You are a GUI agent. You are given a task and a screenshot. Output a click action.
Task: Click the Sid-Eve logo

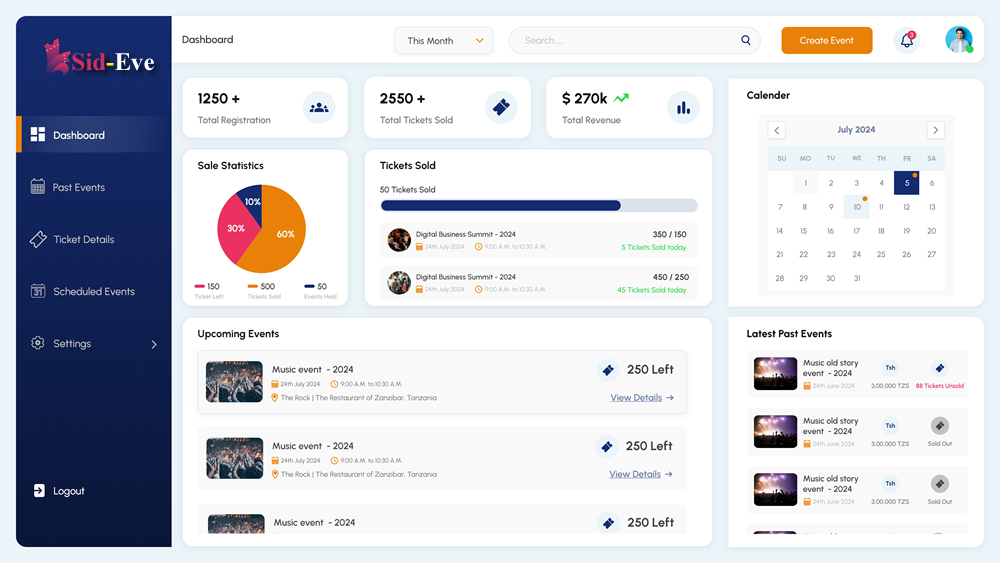[99, 60]
